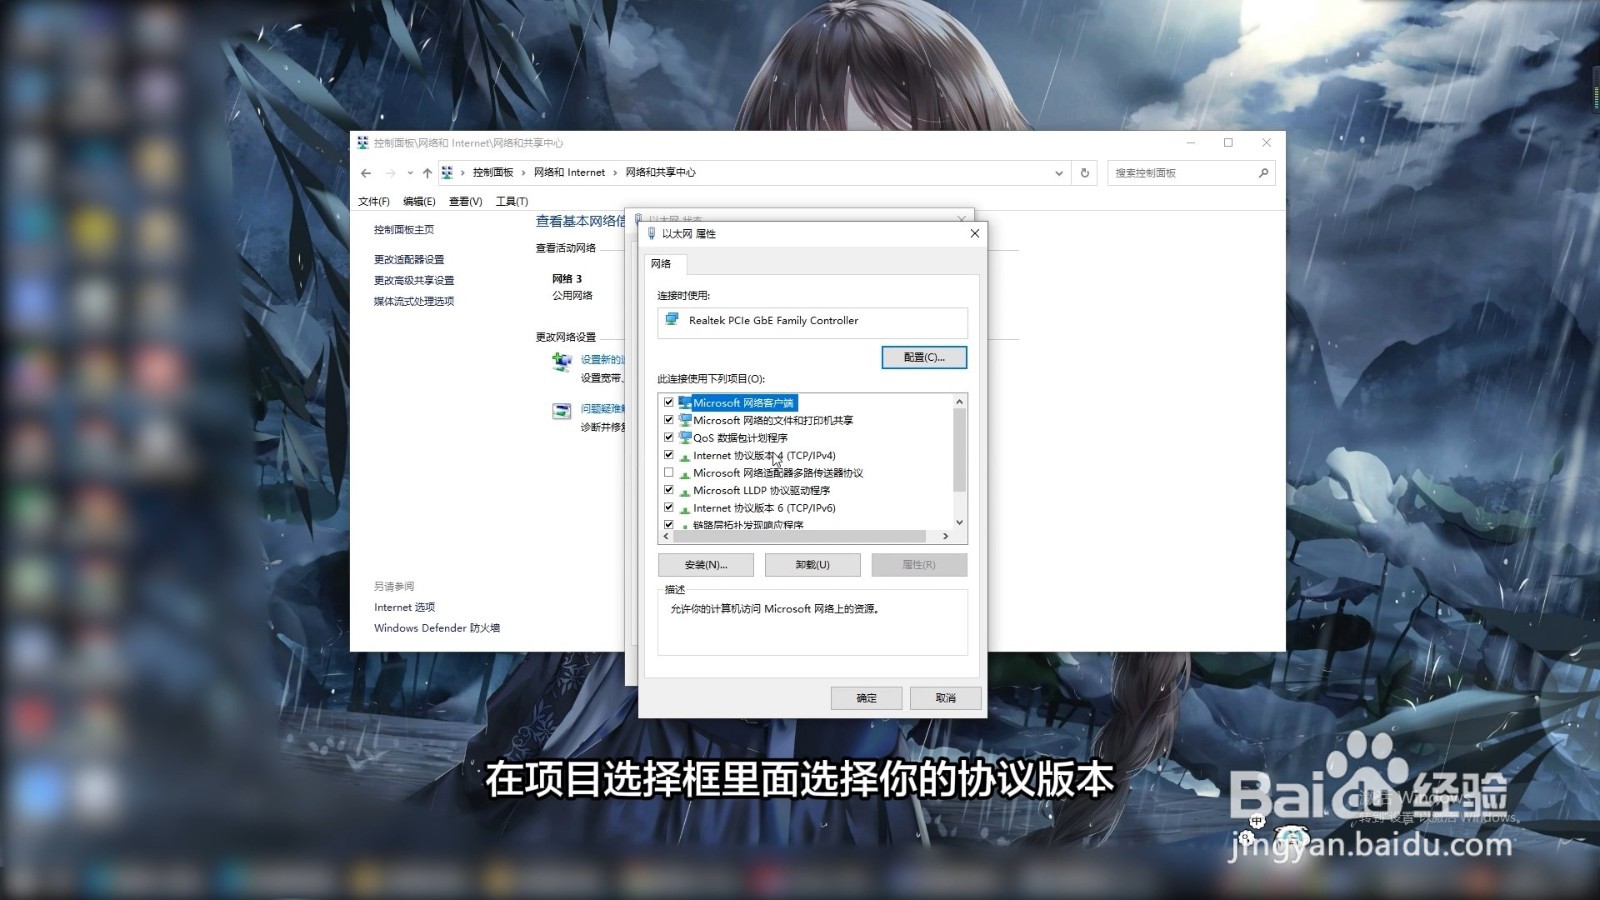1600x900 pixels.
Task: Click the 取消 button
Action: (946, 698)
